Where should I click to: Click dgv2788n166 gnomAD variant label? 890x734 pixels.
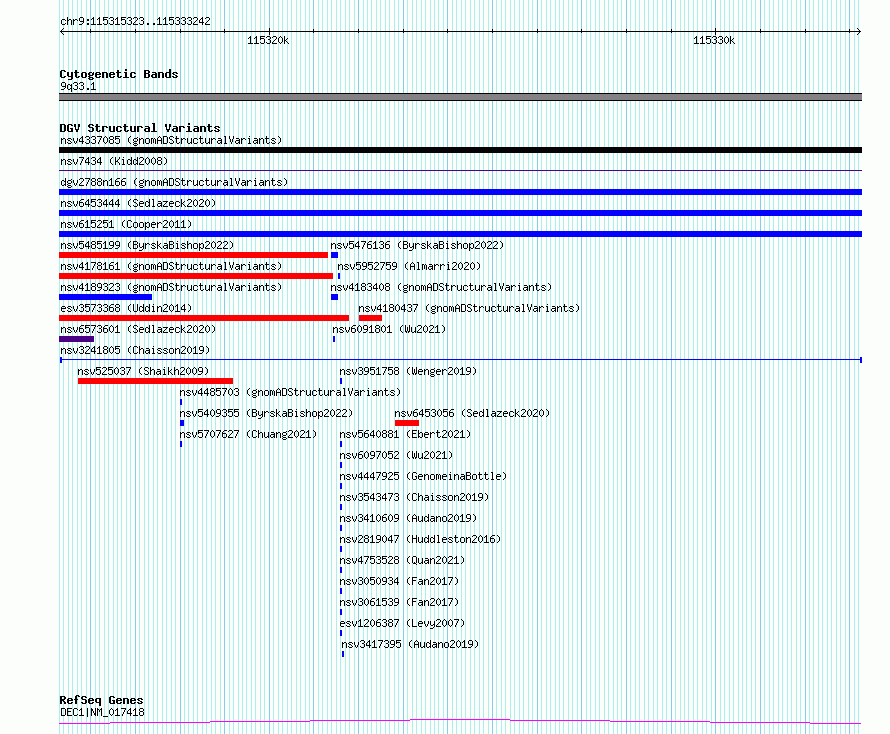point(174,182)
